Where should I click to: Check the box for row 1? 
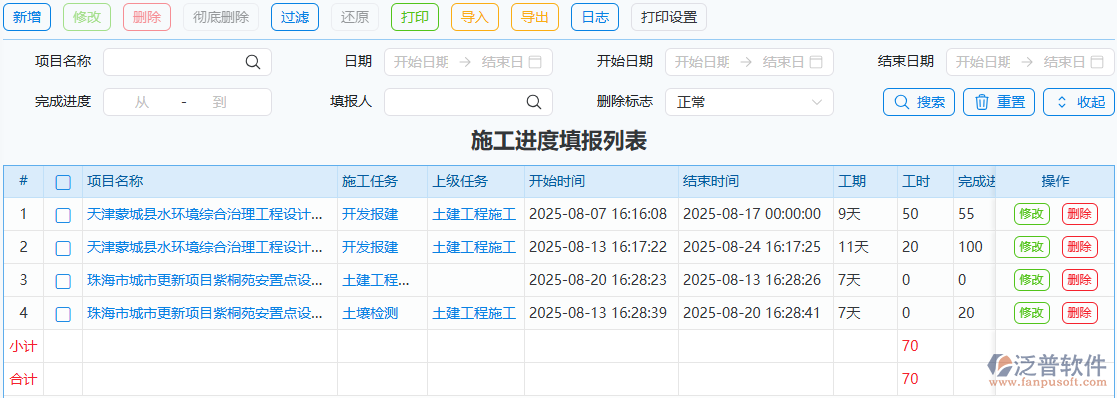(63, 215)
